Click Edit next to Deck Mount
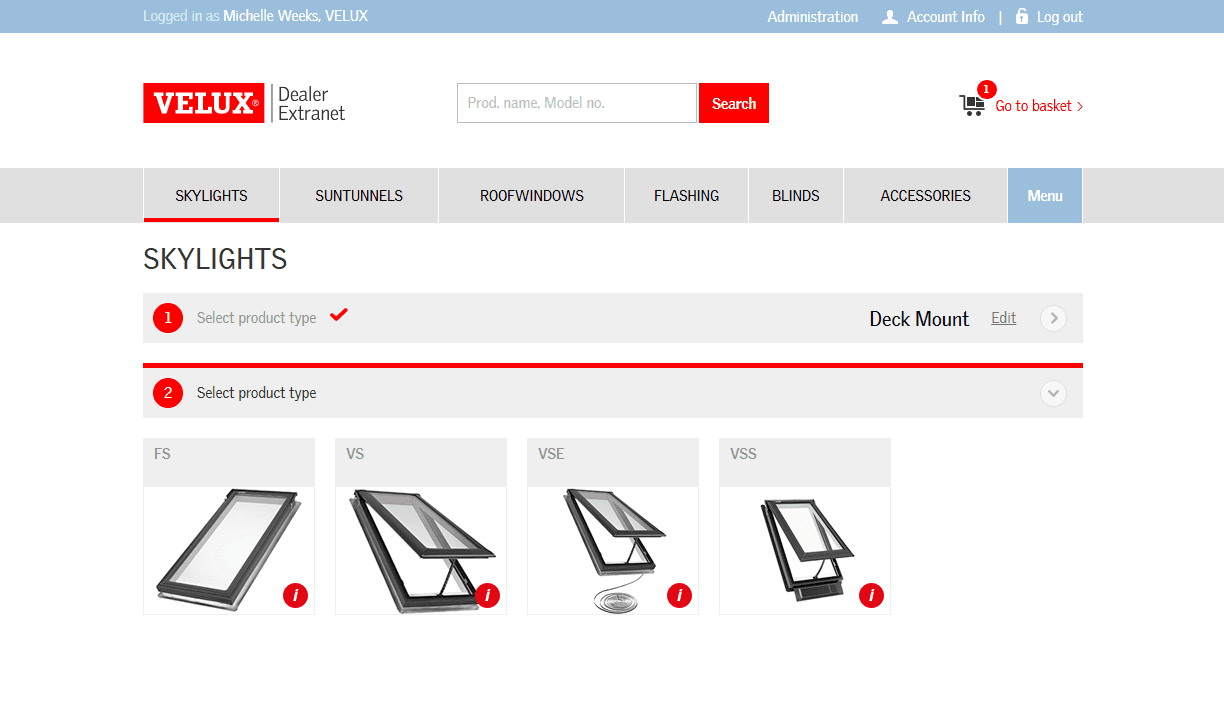 pos(1004,318)
